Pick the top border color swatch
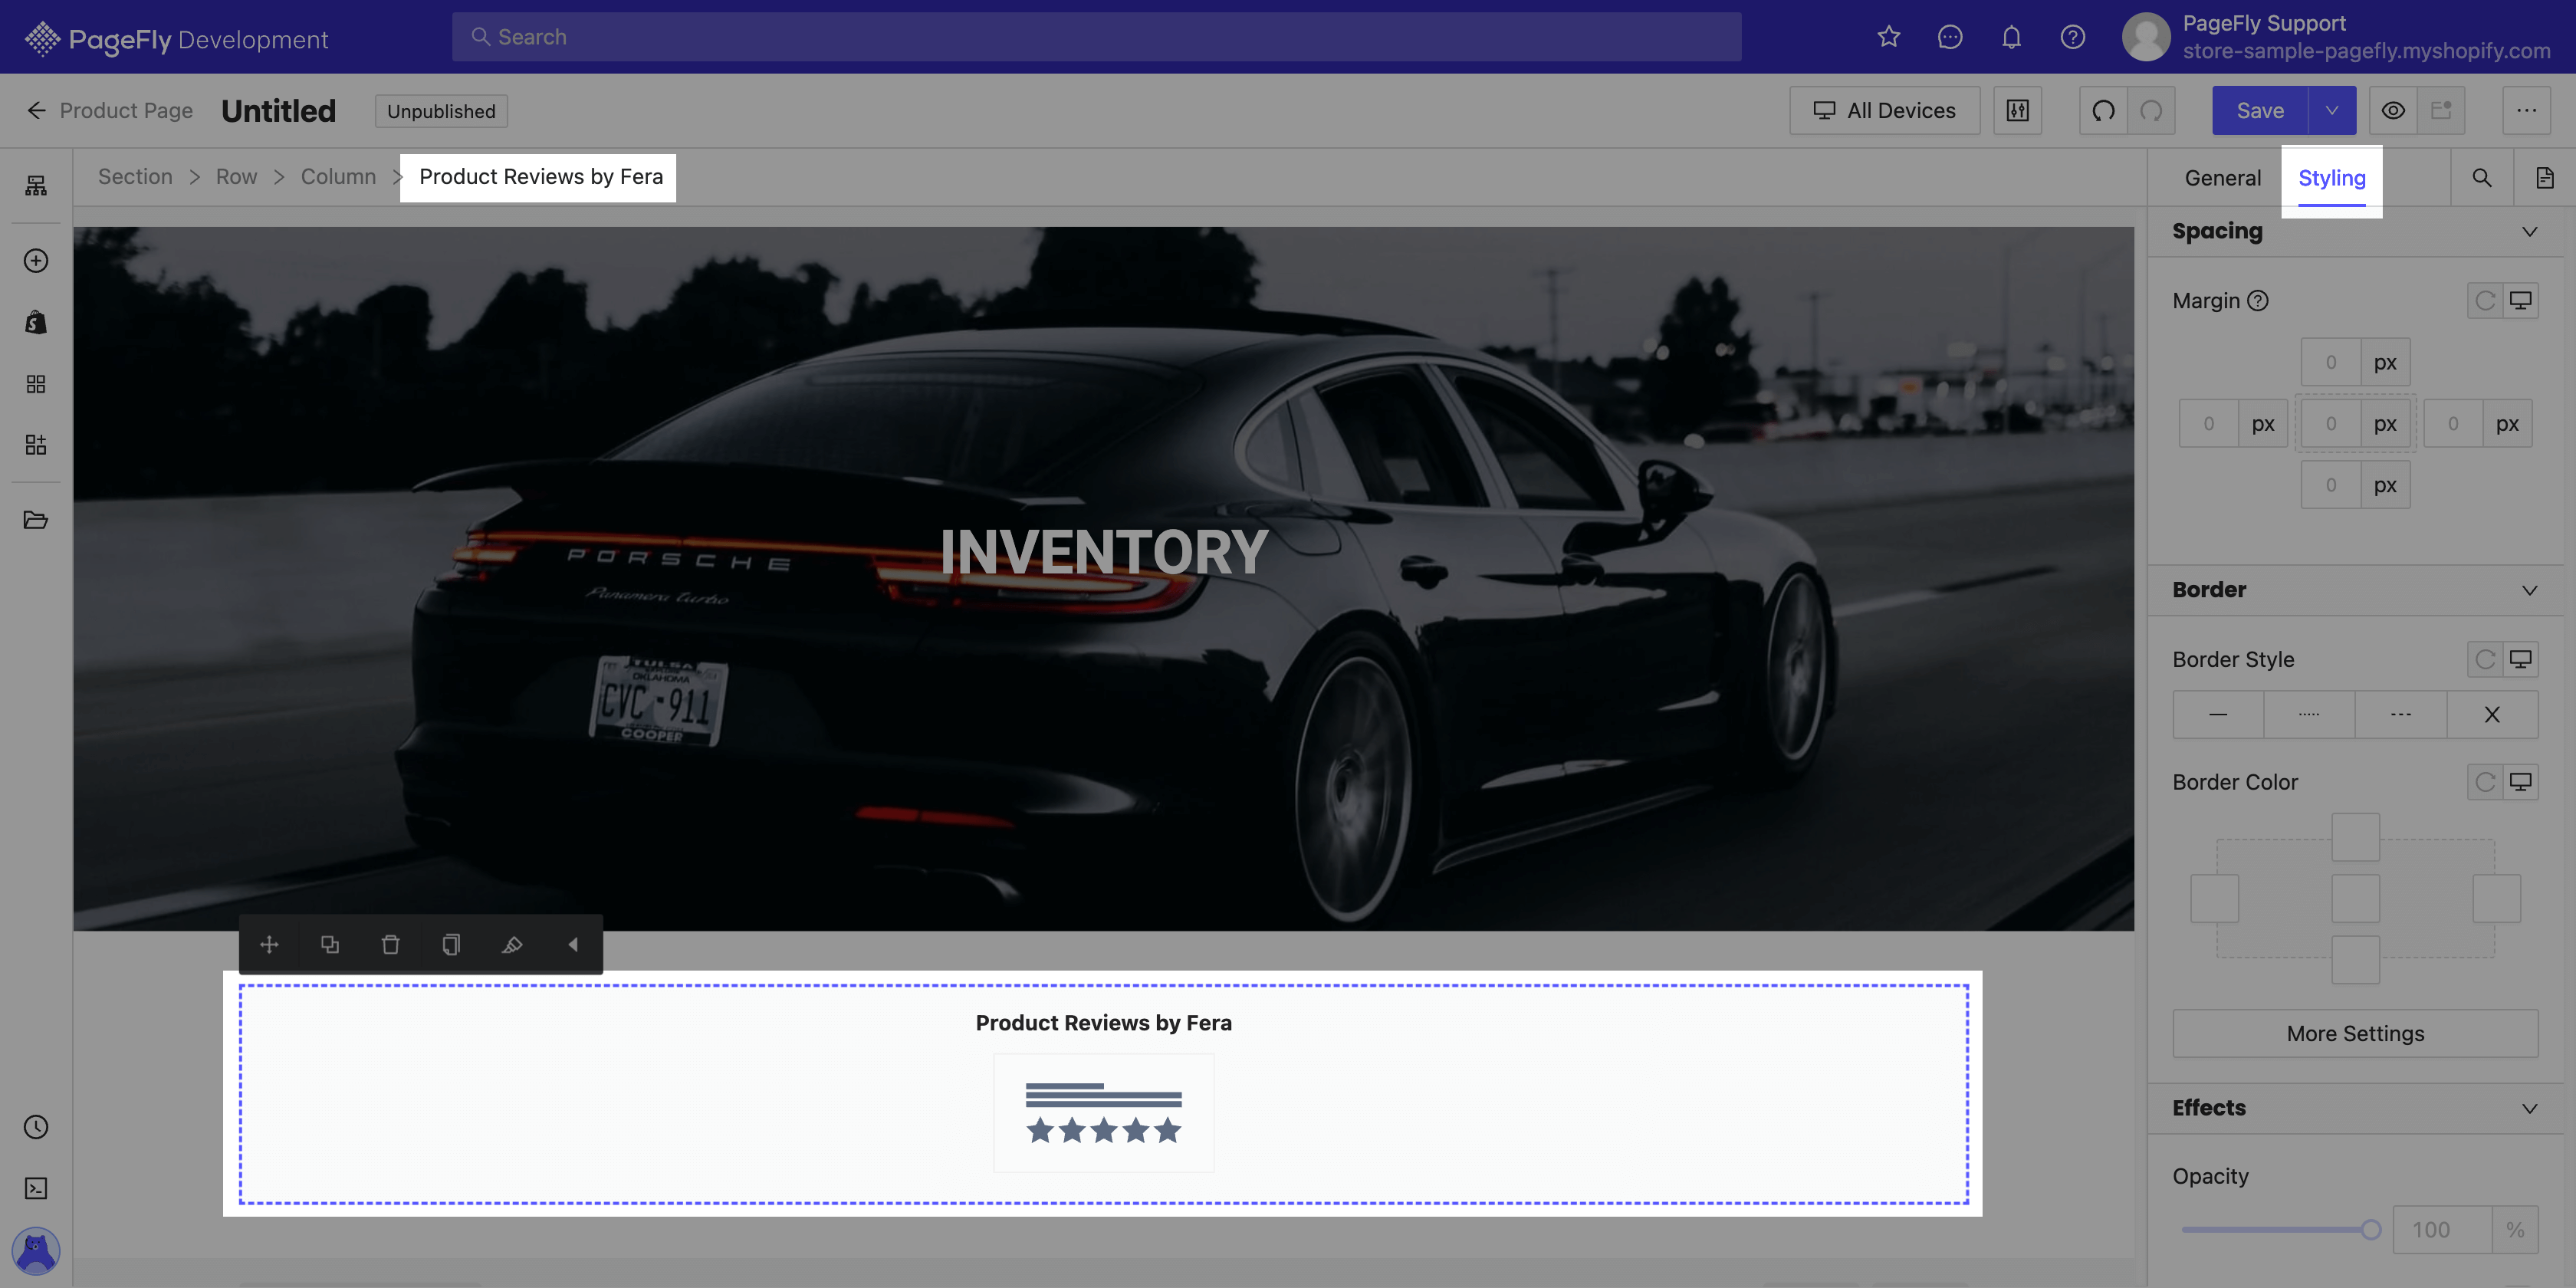Viewport: 2576px width, 1288px height. pyautogui.click(x=2355, y=837)
